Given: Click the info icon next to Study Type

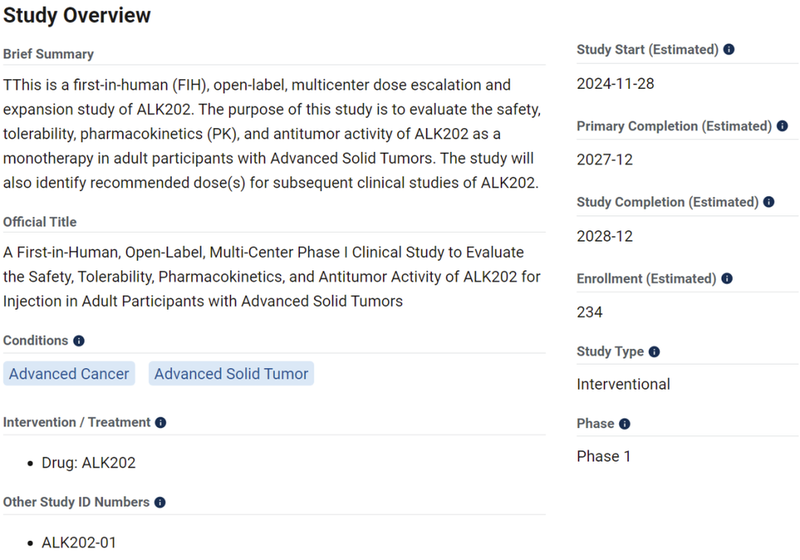Looking at the screenshot, I should coord(654,352).
